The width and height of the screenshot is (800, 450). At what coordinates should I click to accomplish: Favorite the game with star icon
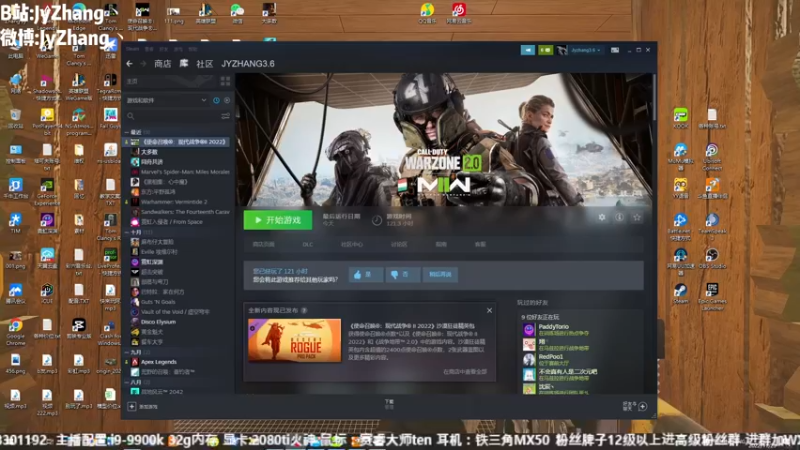(x=637, y=217)
